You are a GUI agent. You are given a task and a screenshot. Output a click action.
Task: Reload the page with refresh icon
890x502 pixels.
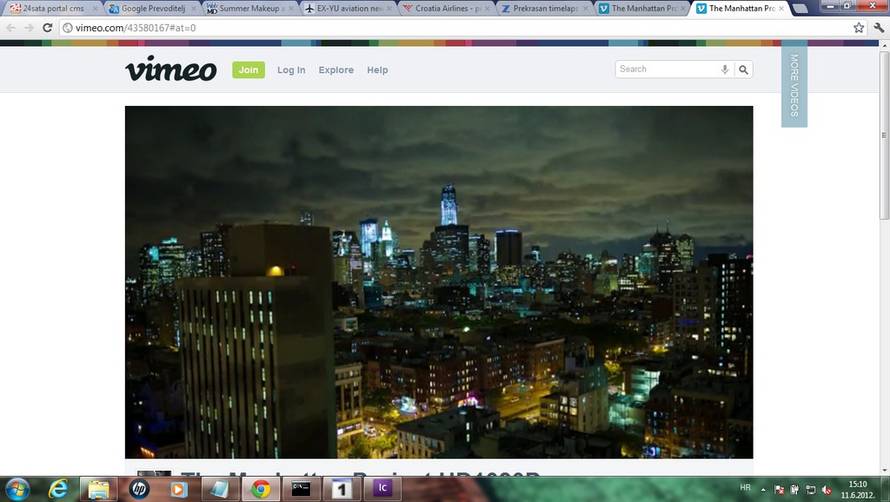(48, 27)
